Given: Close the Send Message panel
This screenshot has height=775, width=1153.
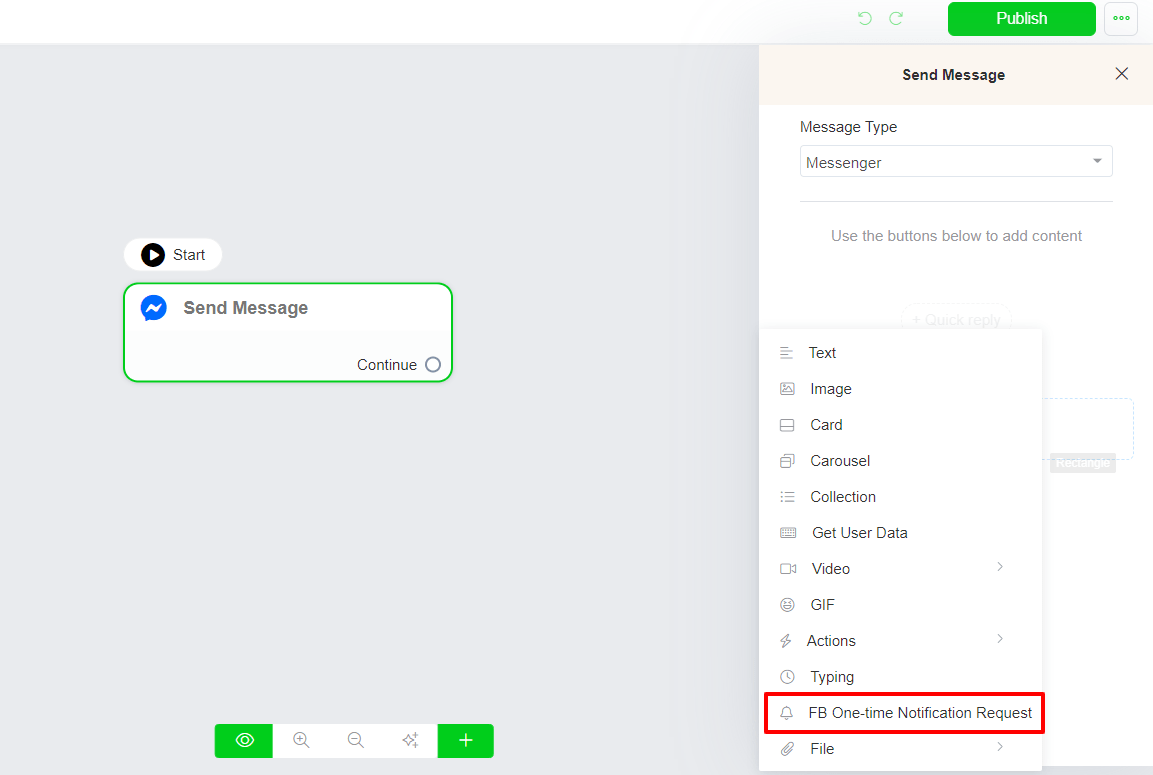Looking at the screenshot, I should click(1121, 73).
